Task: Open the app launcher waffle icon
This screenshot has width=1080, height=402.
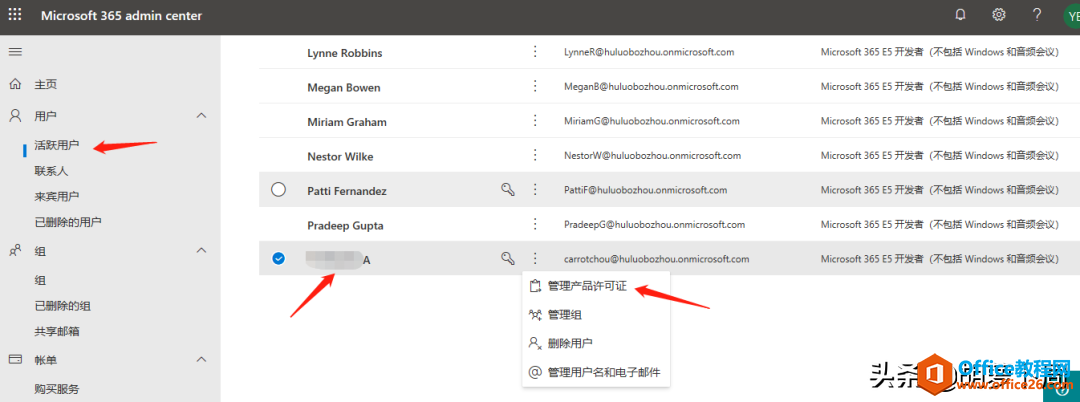Action: (14, 15)
